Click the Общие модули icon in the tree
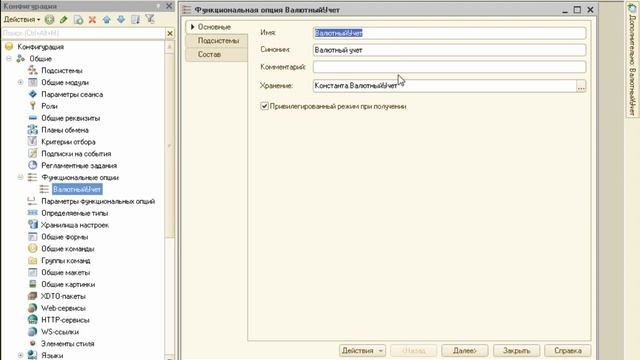This screenshot has width=640, height=360. 33,82
